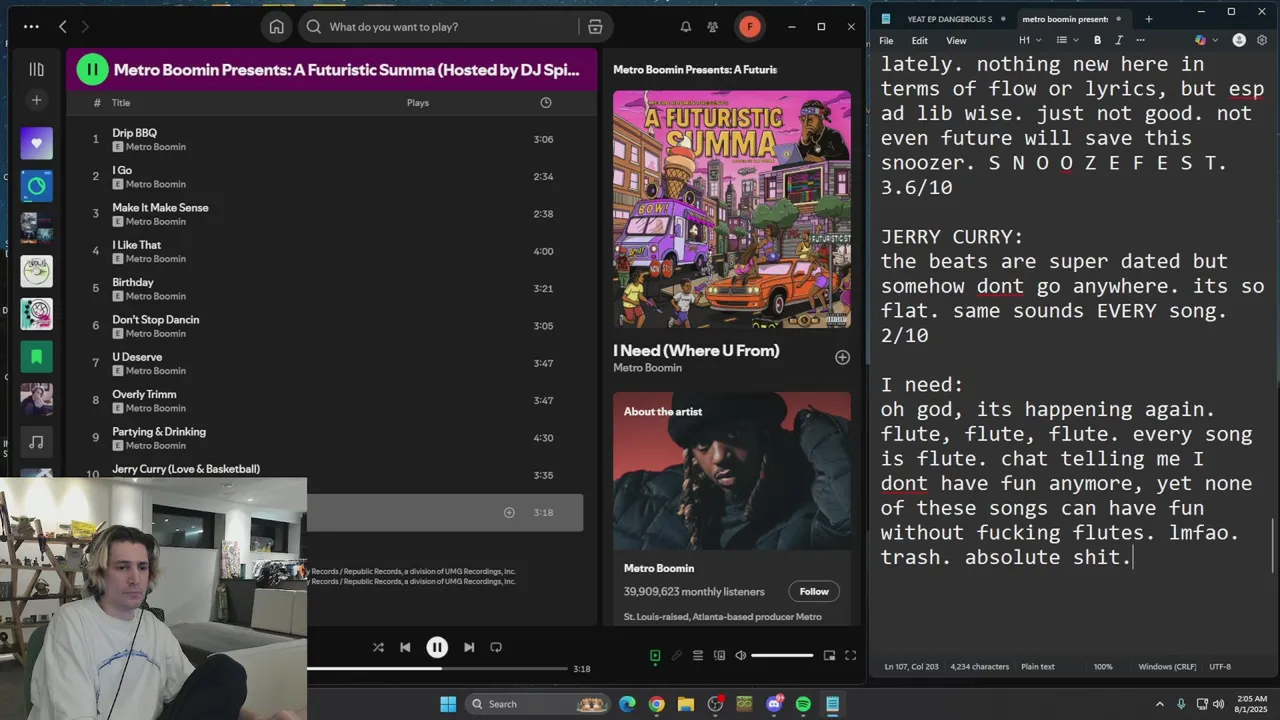Image resolution: width=1280 pixels, height=720 pixels.
Task: Open the play queue
Action: 698,656
